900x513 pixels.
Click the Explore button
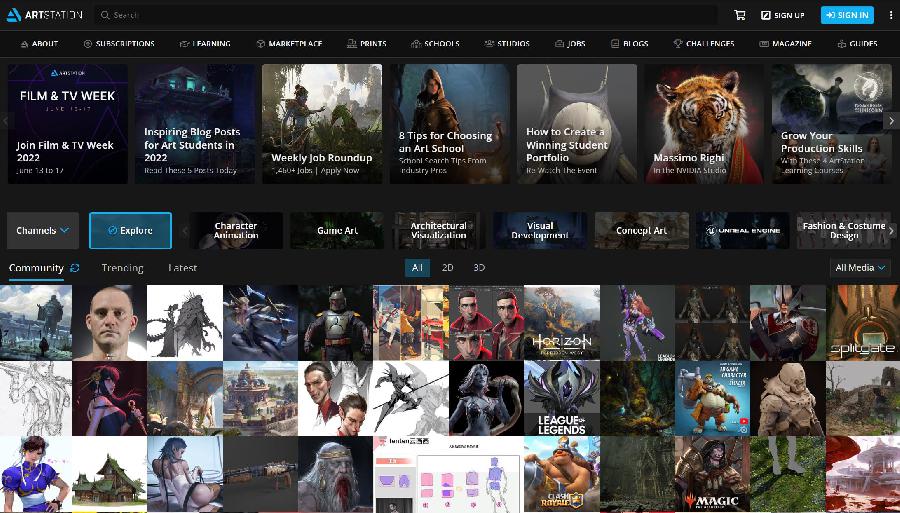(x=130, y=230)
